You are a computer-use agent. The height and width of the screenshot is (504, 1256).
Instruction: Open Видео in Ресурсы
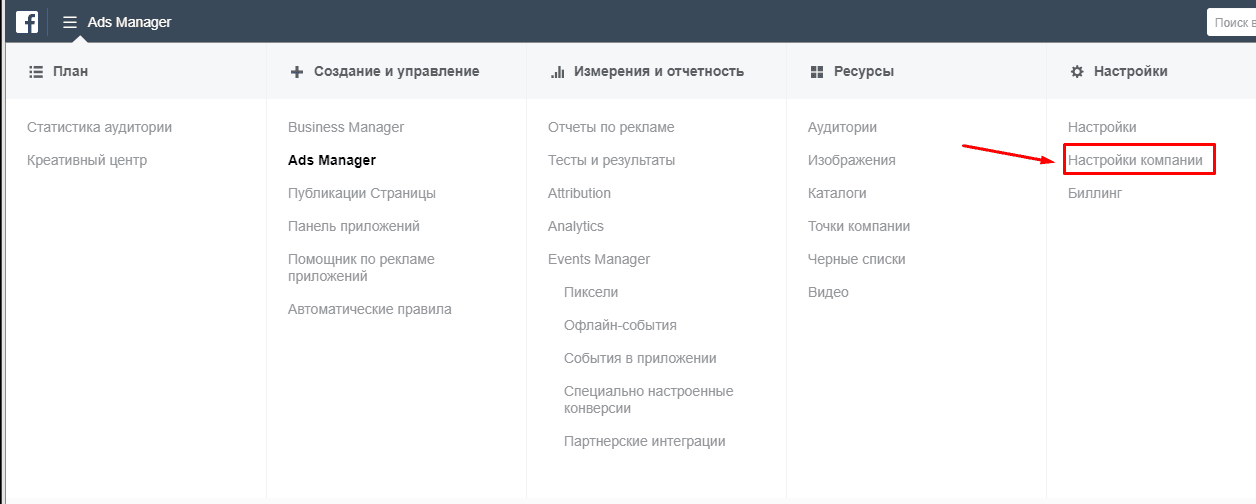click(x=828, y=292)
